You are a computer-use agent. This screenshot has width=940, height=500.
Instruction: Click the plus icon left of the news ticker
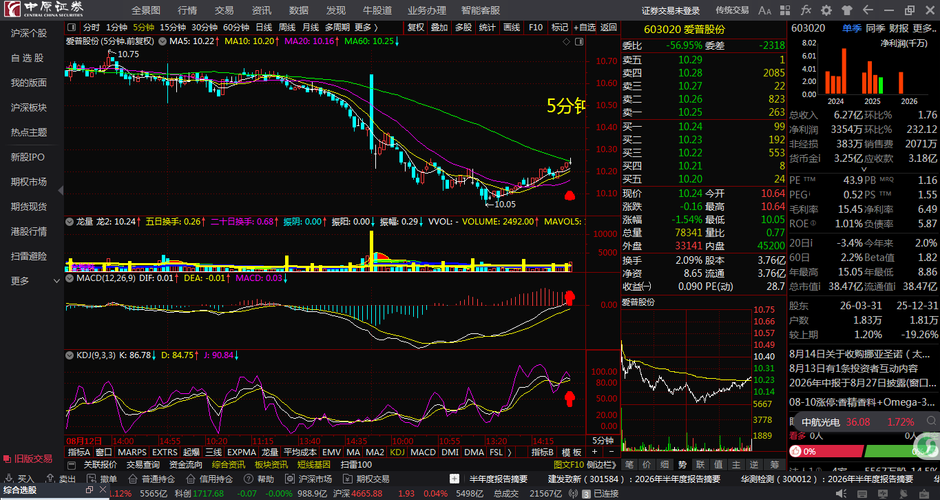click(455, 479)
